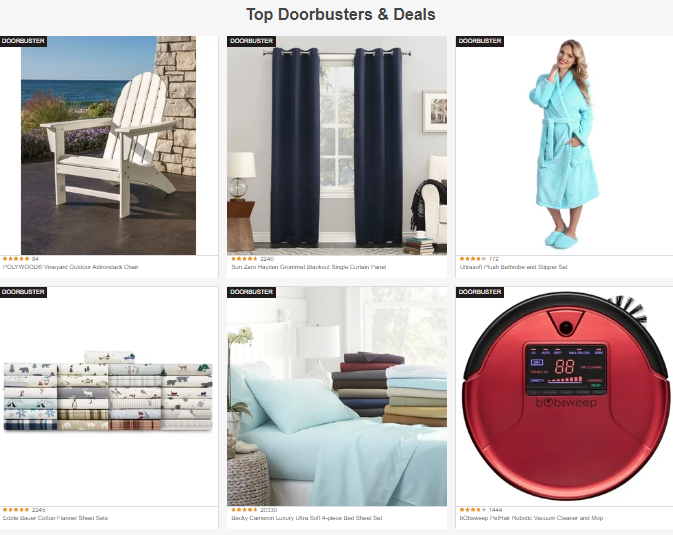The image size is (673, 535).
Task: Click the light blue bed sheet set image
Action: click(337, 396)
